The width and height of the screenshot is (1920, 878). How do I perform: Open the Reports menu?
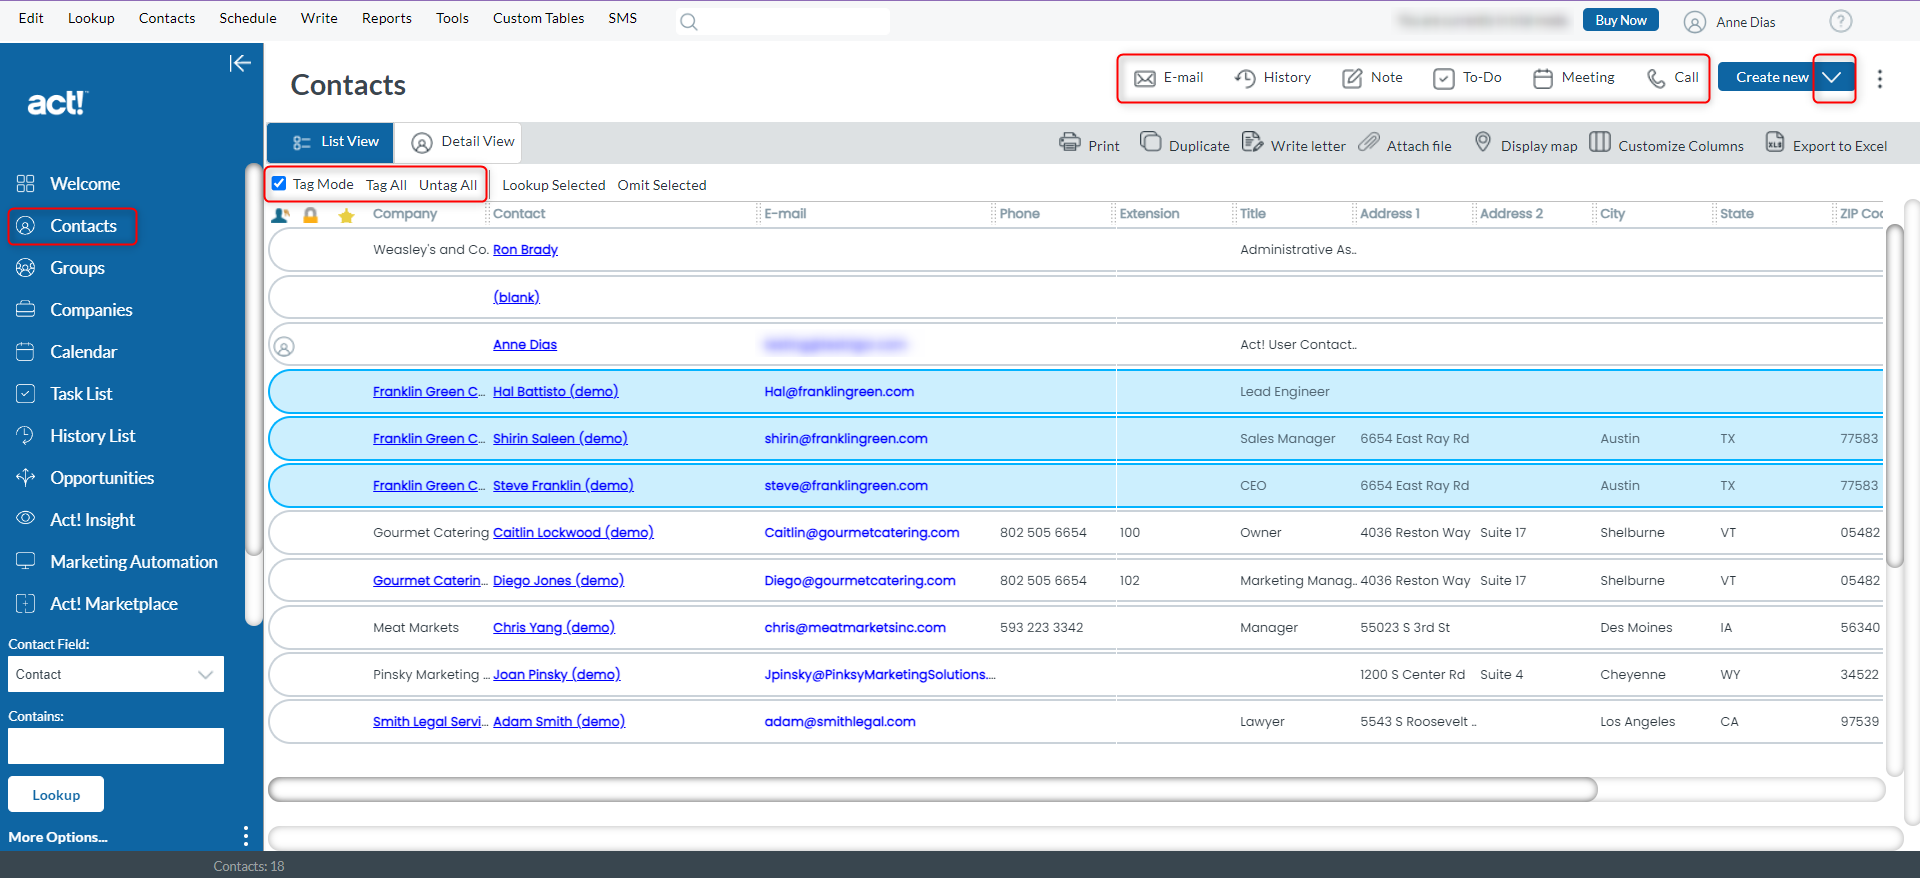386,18
